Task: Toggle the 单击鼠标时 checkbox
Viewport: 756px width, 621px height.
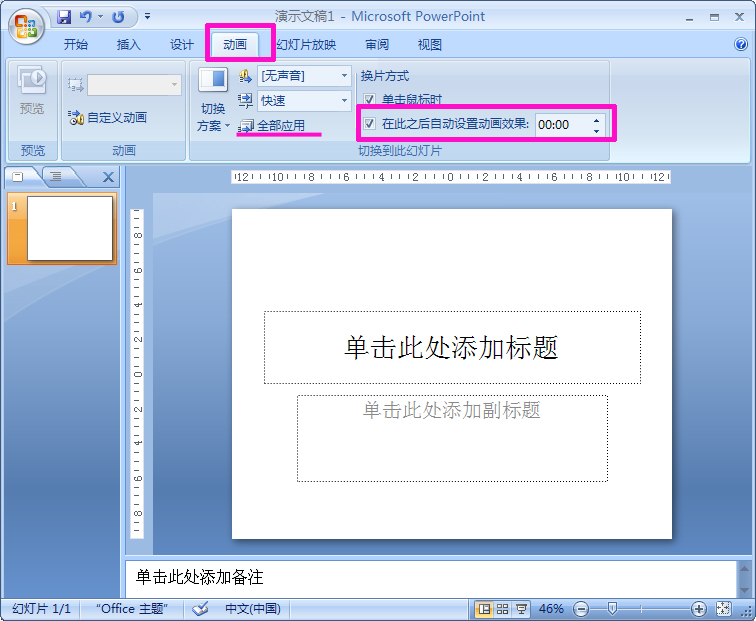Action: point(370,99)
